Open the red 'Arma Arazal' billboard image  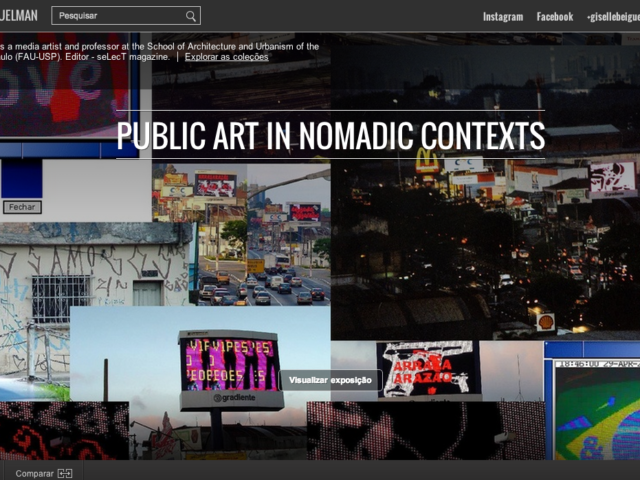(428, 368)
